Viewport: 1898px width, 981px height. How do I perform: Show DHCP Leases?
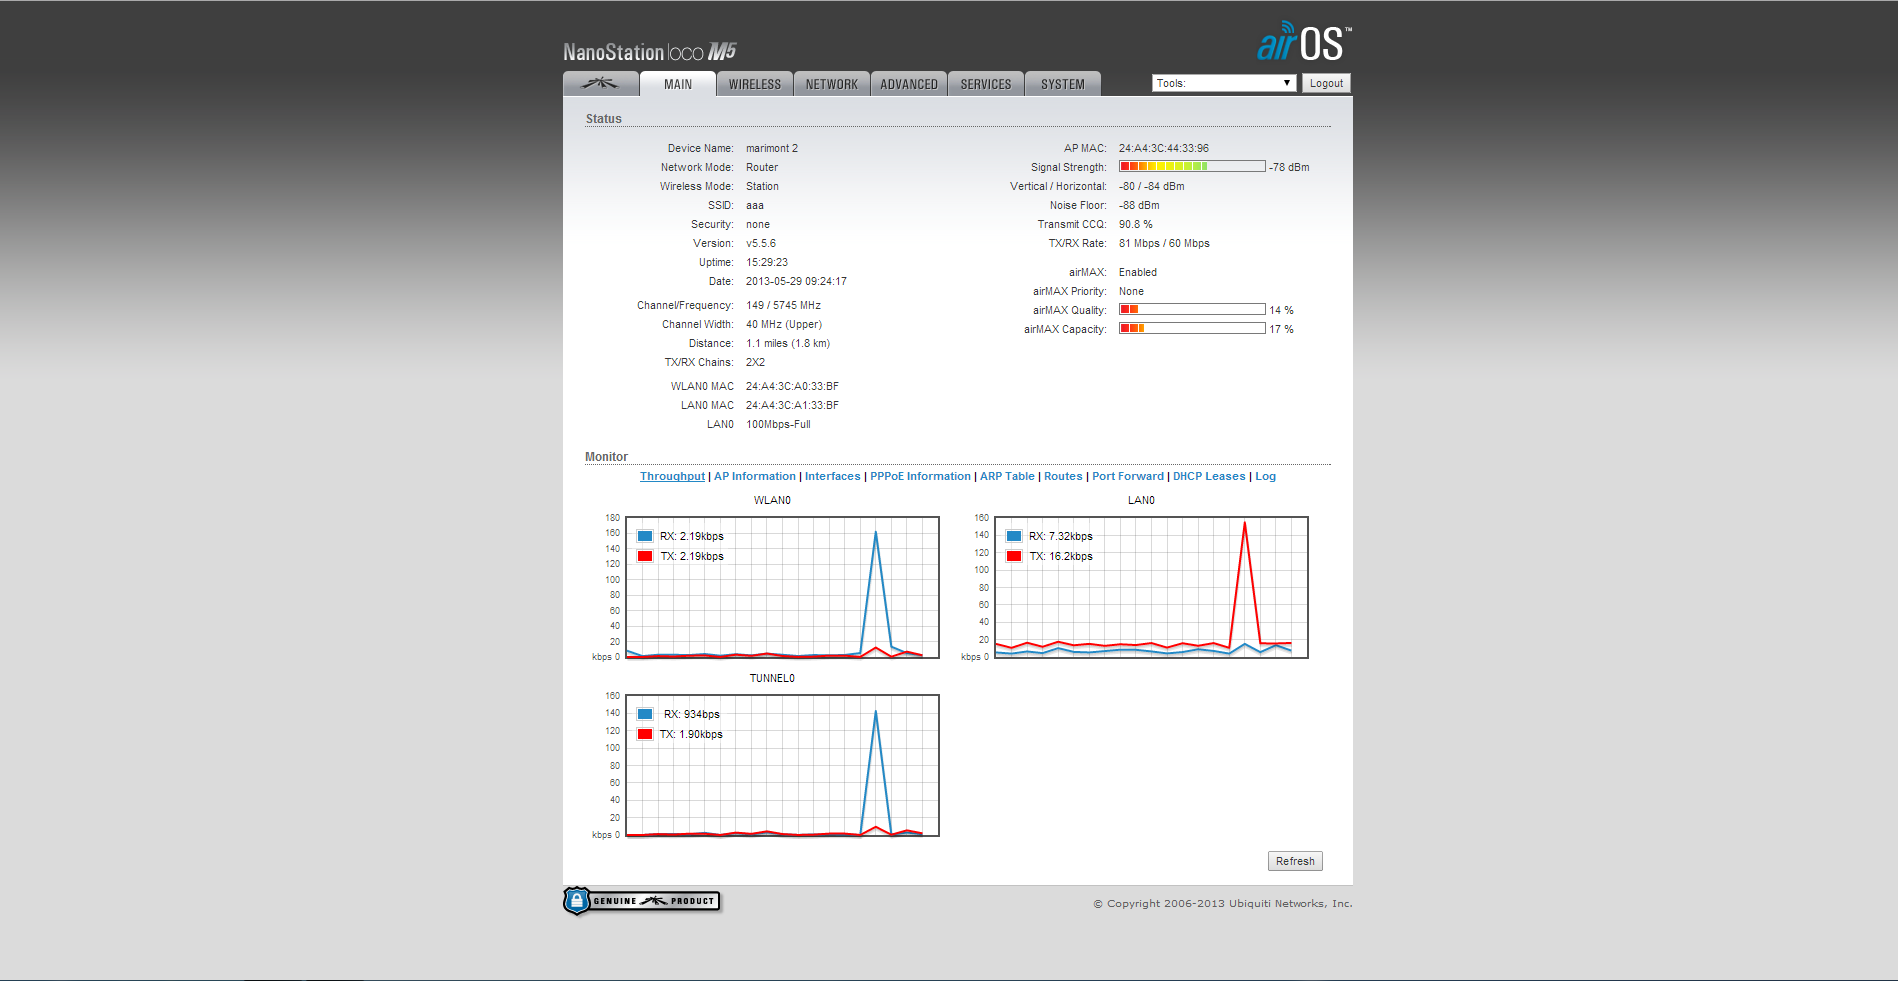tap(1209, 476)
